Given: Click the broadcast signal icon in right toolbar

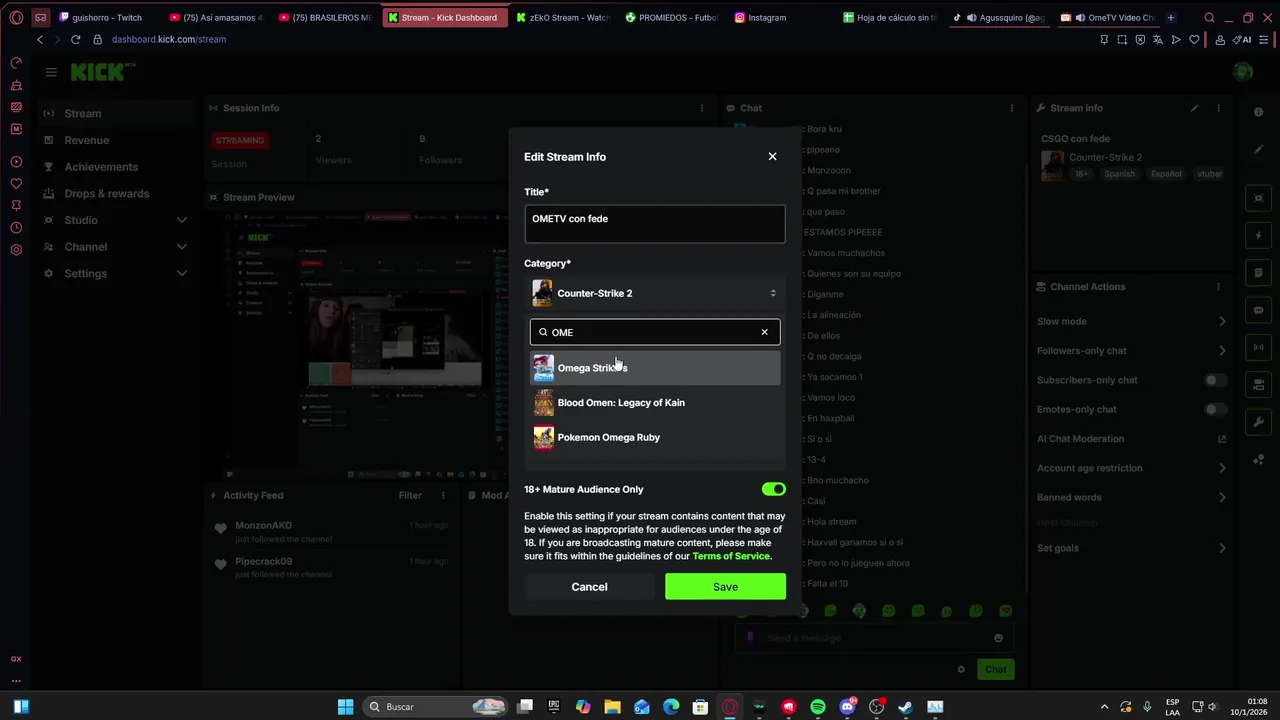Looking at the screenshot, I should pos(1259,347).
